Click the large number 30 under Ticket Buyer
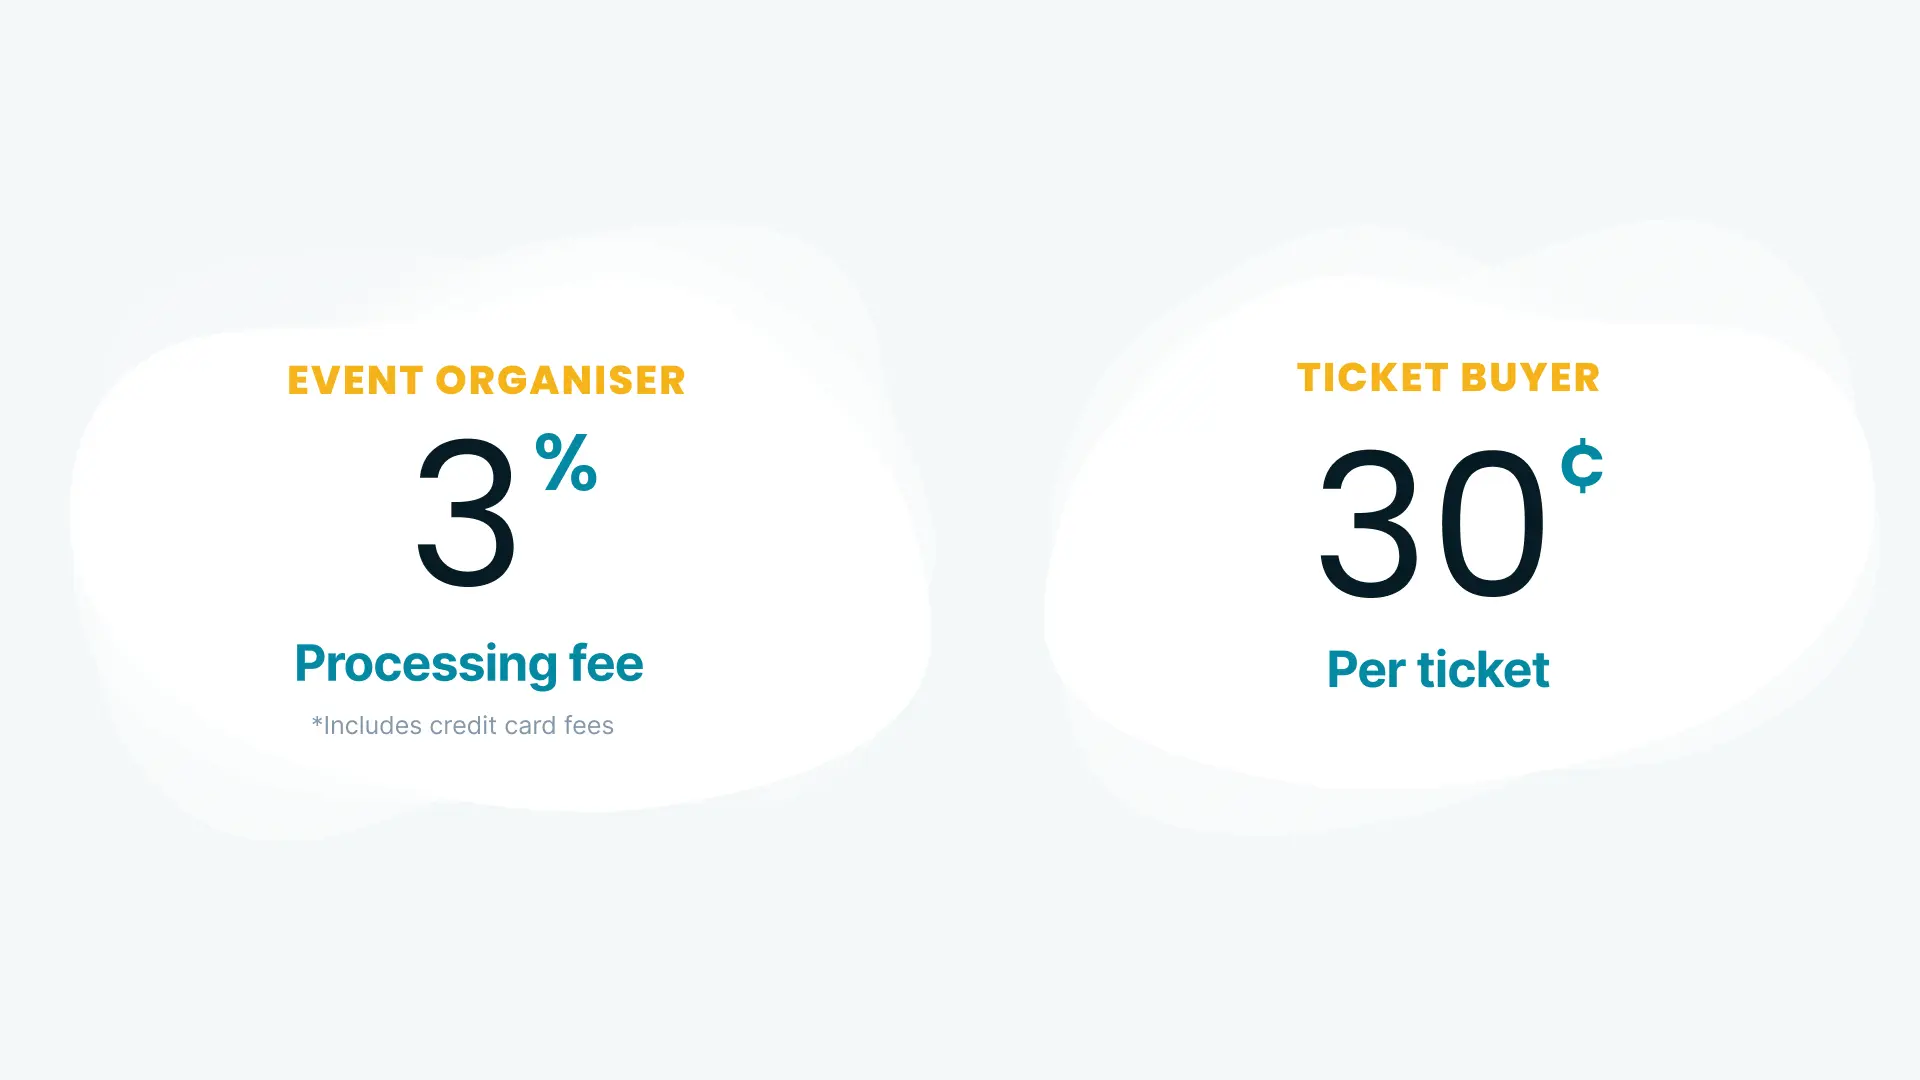Image resolution: width=1920 pixels, height=1080 pixels. [x=1432, y=523]
